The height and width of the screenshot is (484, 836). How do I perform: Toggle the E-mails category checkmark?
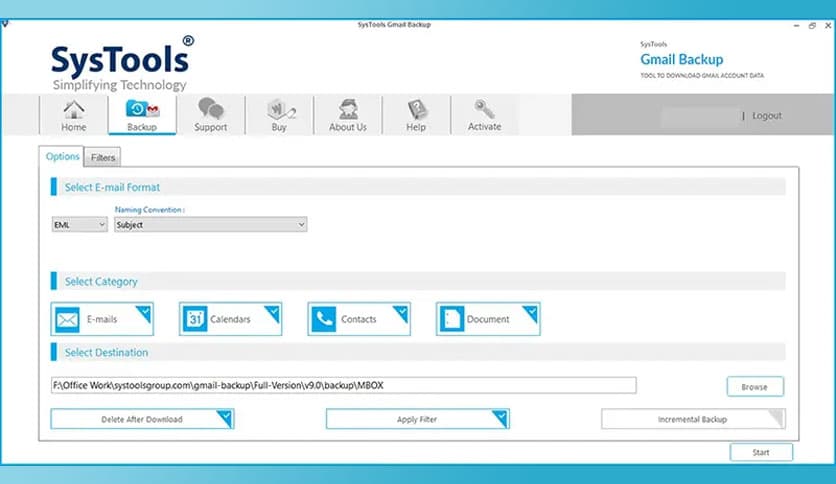point(144,313)
